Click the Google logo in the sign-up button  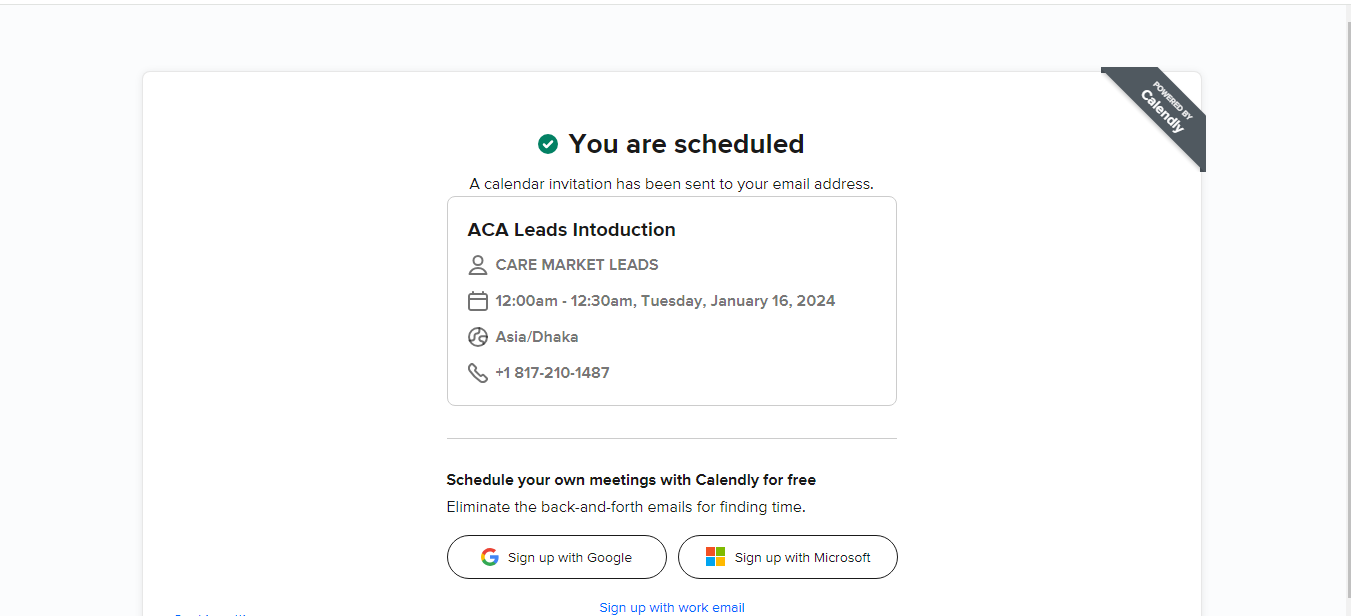click(x=489, y=557)
